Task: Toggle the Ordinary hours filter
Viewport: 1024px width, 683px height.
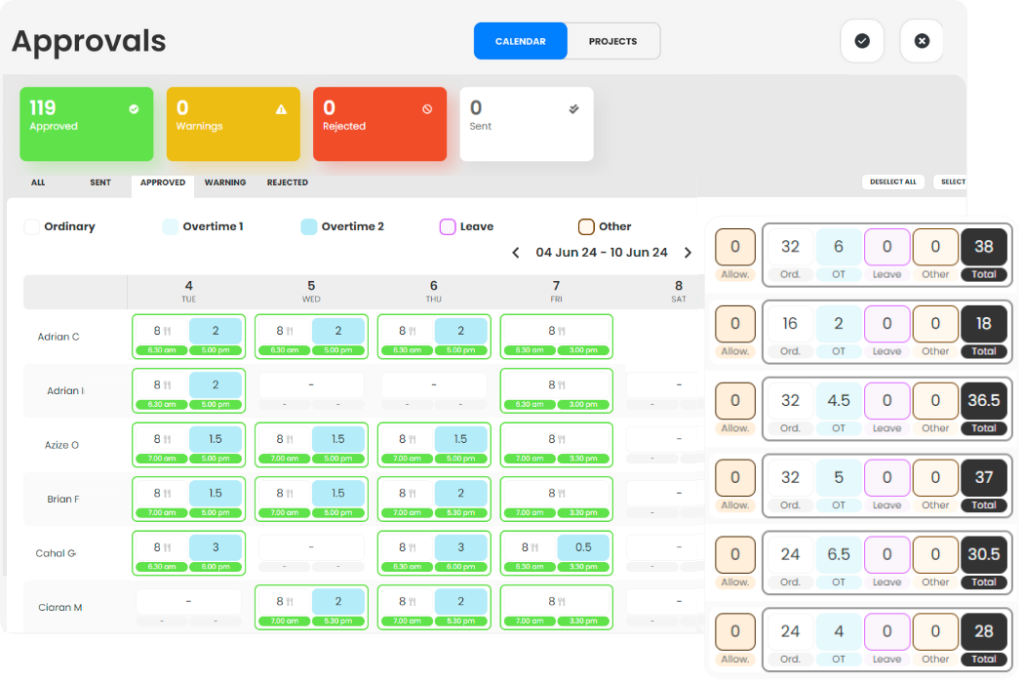Action: tap(31, 227)
